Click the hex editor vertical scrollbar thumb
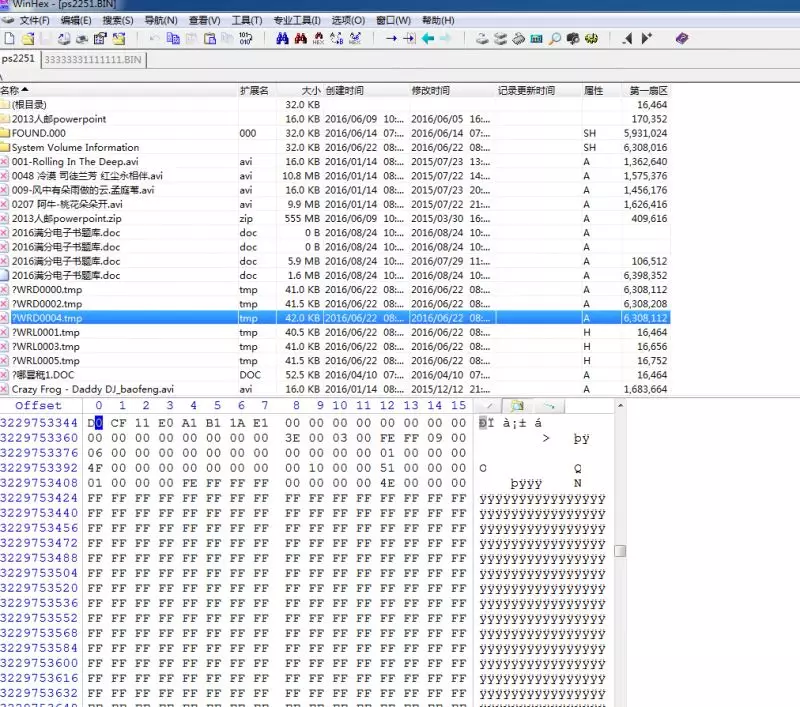Image resolution: width=800 pixels, height=707 pixels. click(621, 551)
